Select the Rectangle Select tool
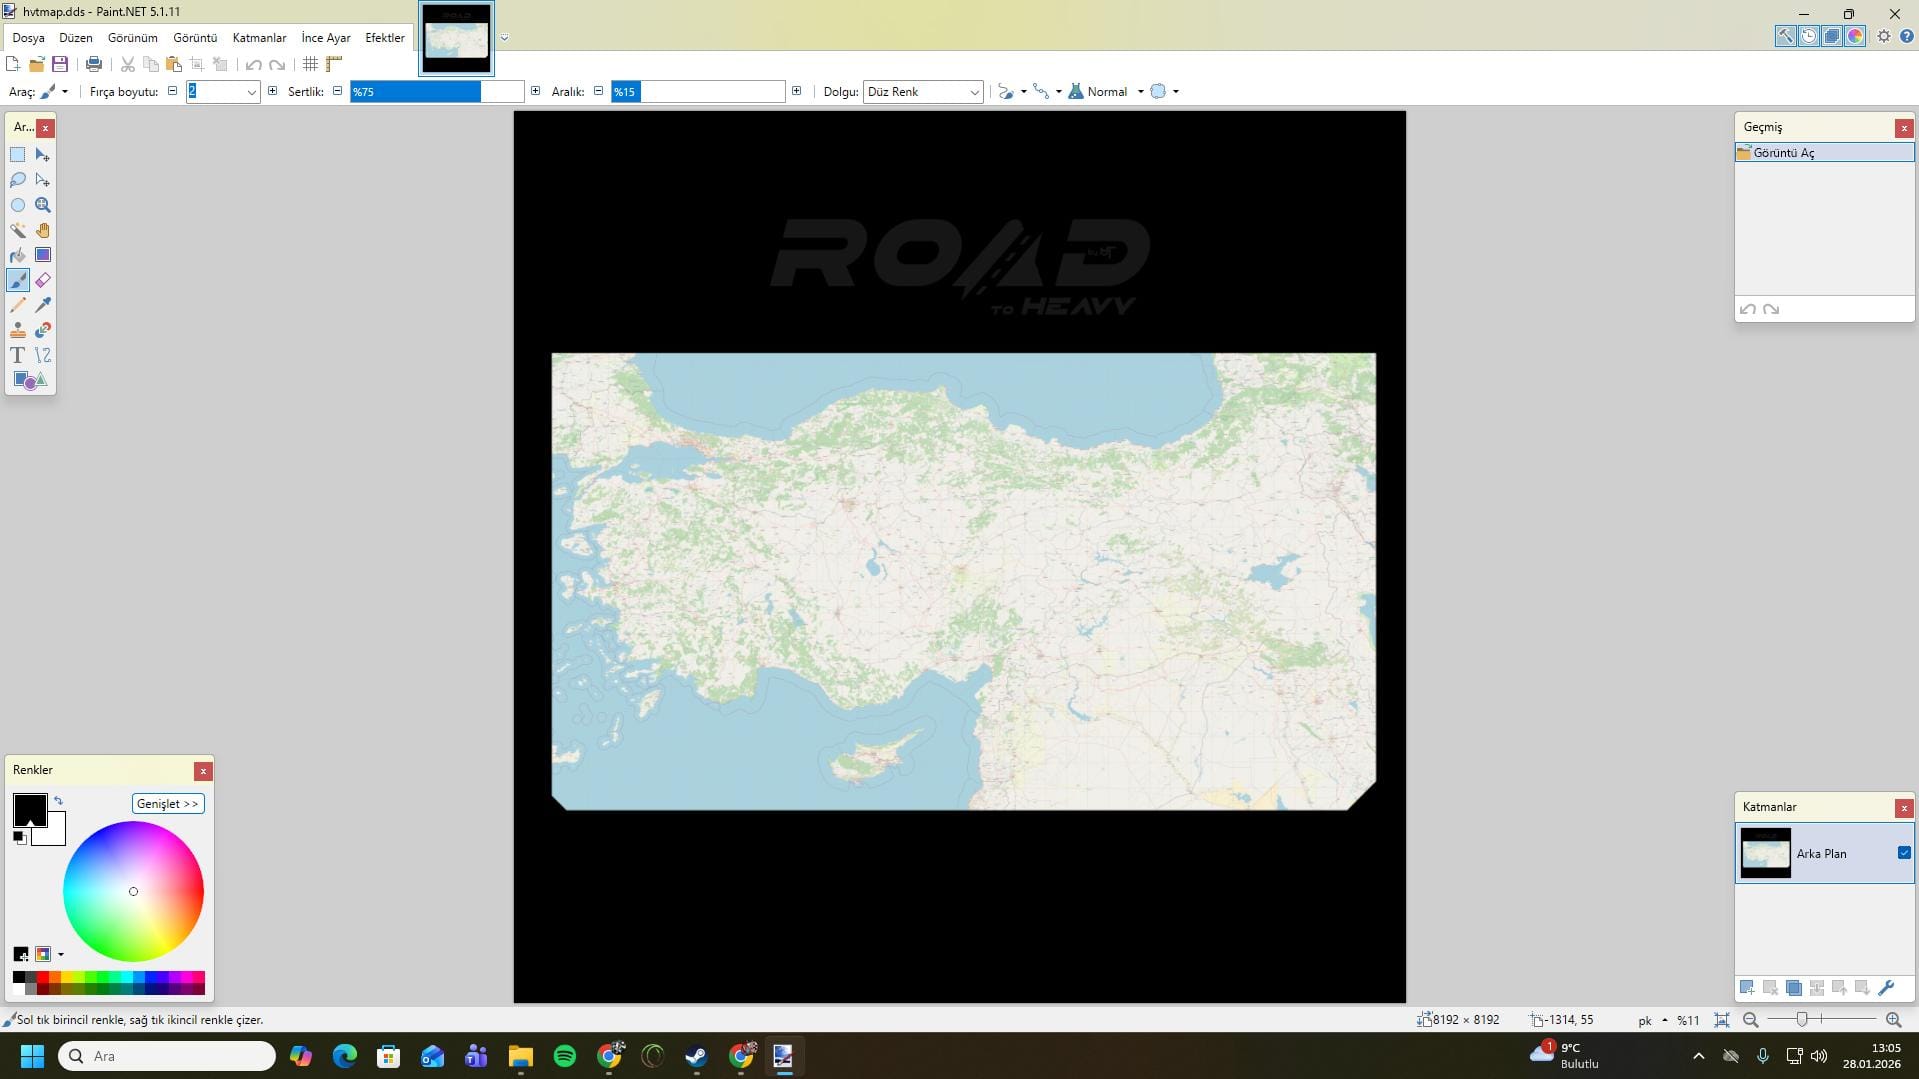 pyautogui.click(x=18, y=155)
